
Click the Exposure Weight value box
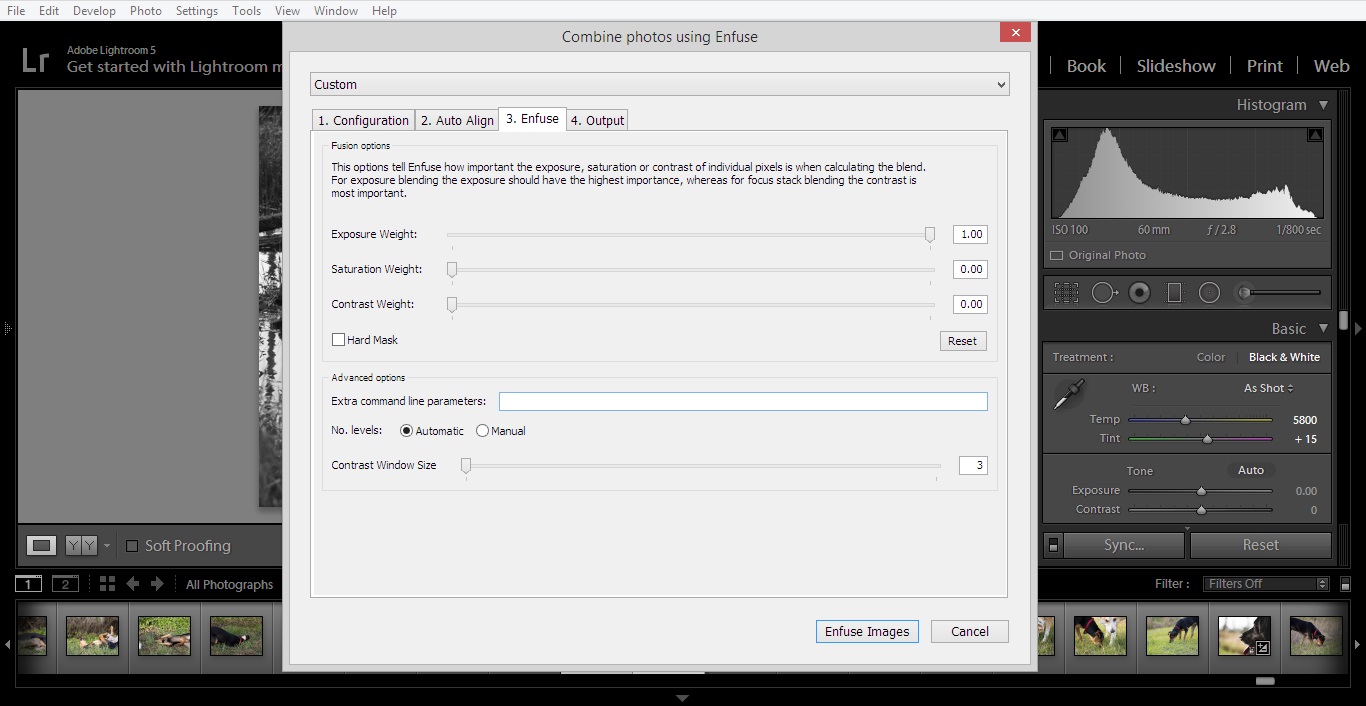(x=970, y=234)
